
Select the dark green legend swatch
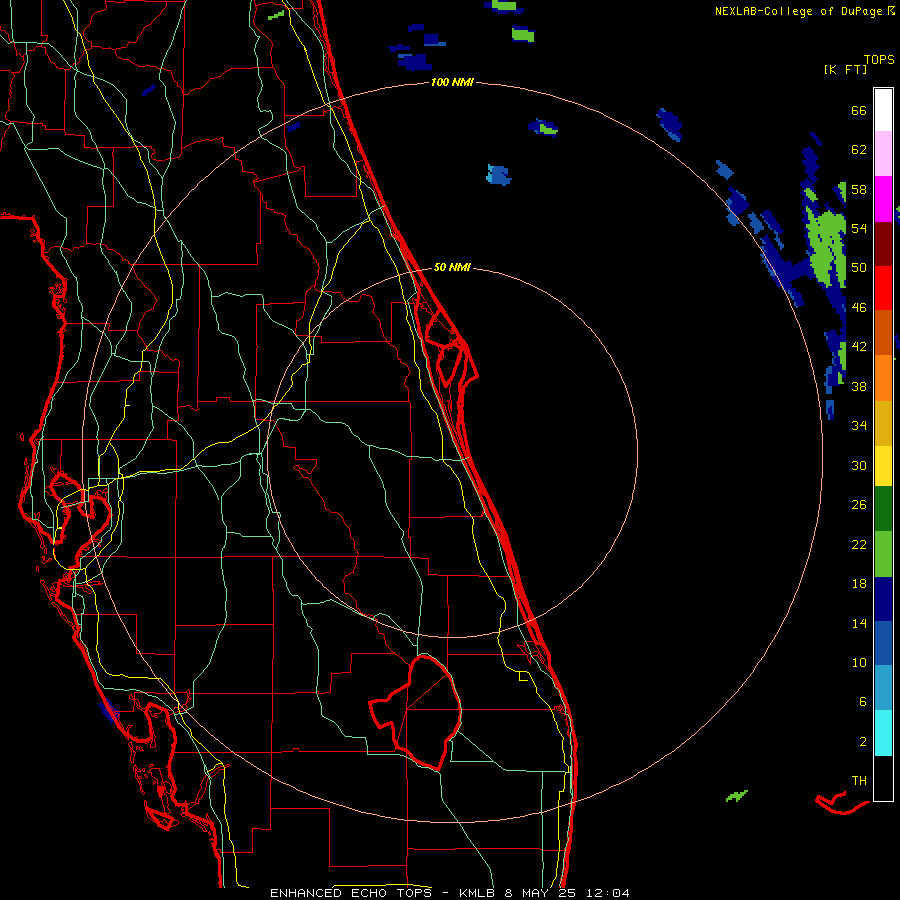tap(883, 509)
